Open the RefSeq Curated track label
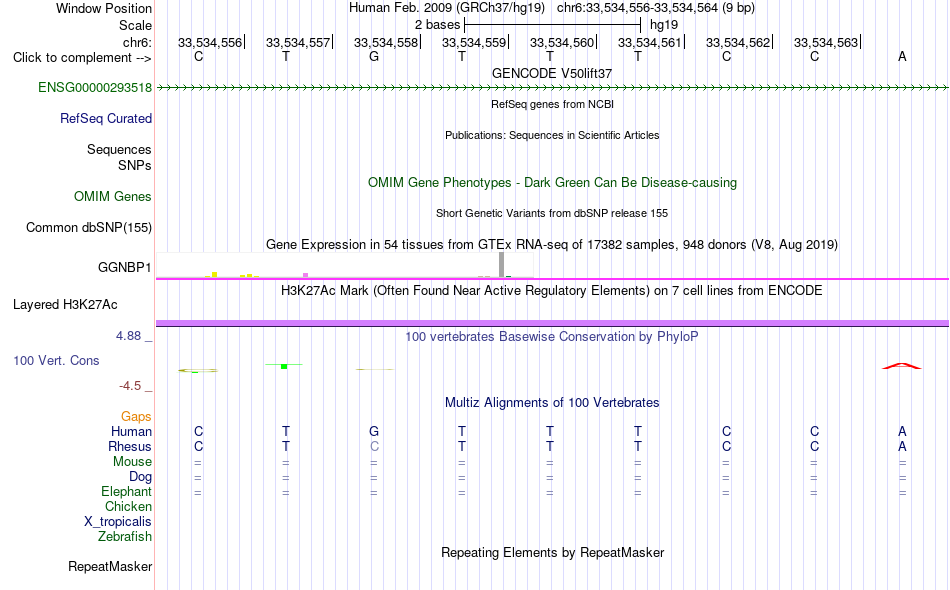The width and height of the screenshot is (950, 590). 105,119
